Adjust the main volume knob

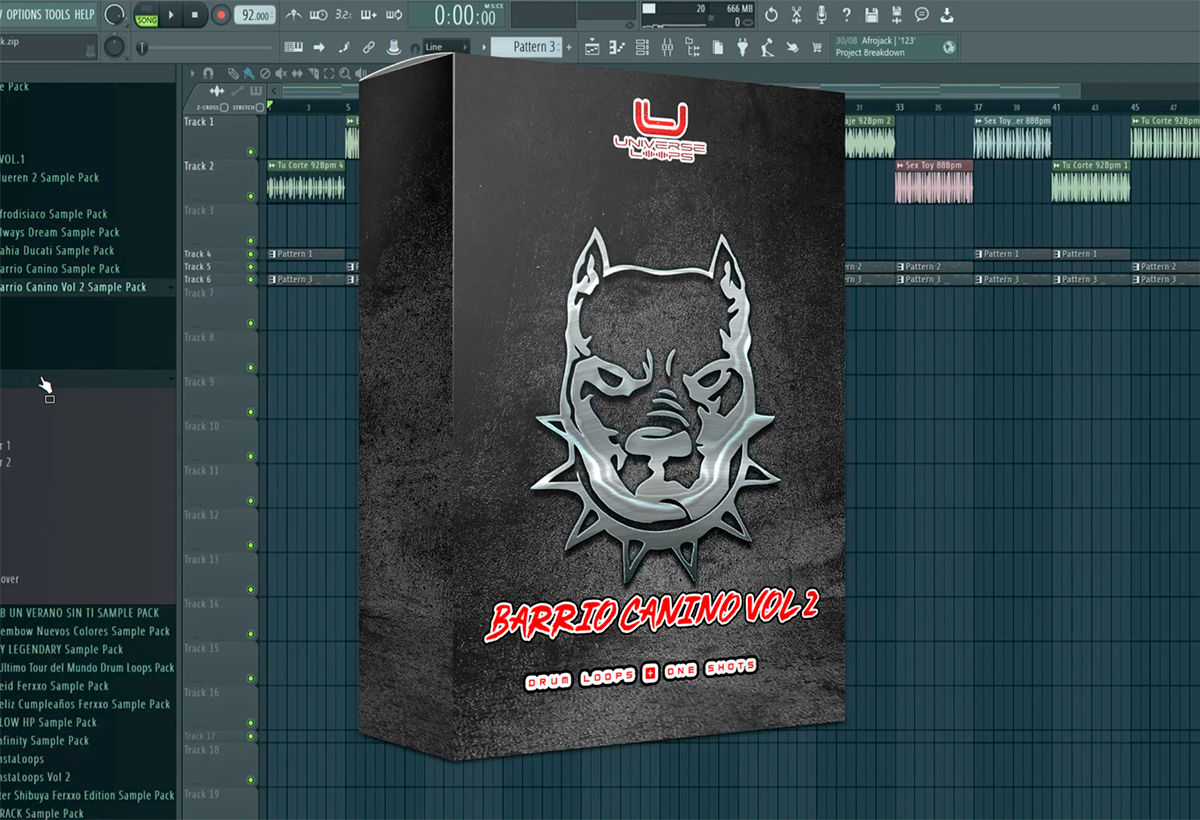115,15
